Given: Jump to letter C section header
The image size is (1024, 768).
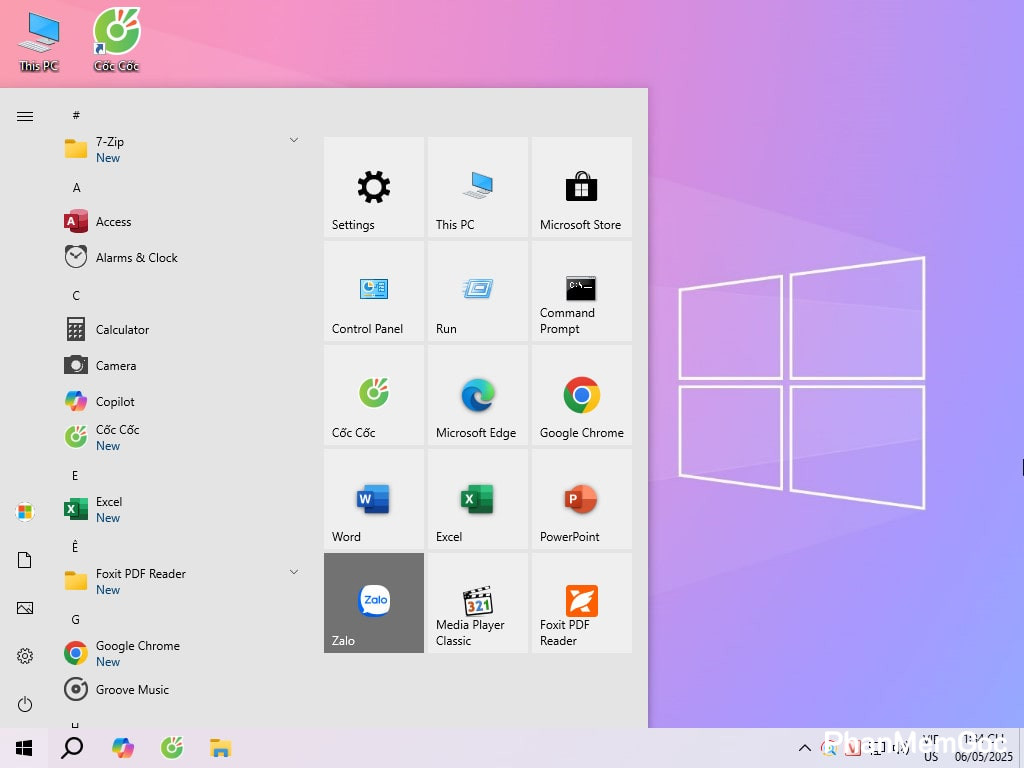Looking at the screenshot, I should coord(76,295).
